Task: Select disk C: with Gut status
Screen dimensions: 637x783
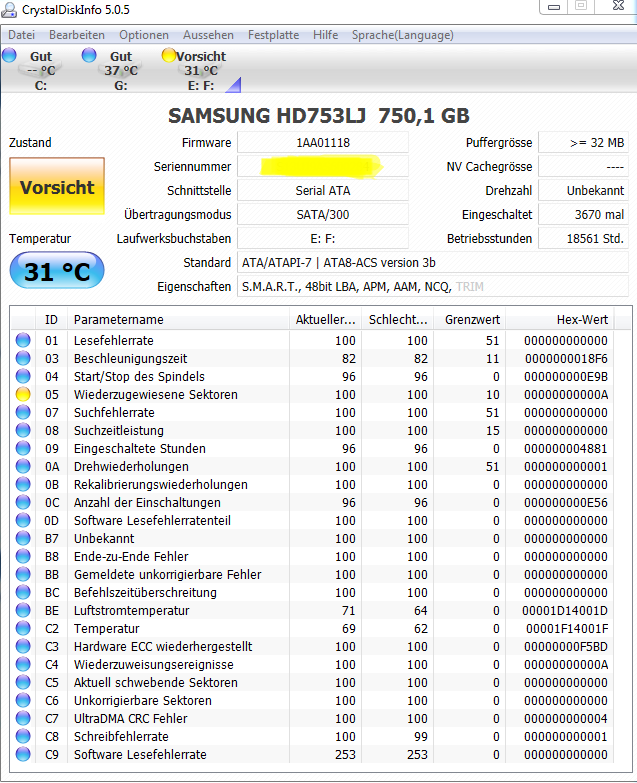Action: [40, 70]
